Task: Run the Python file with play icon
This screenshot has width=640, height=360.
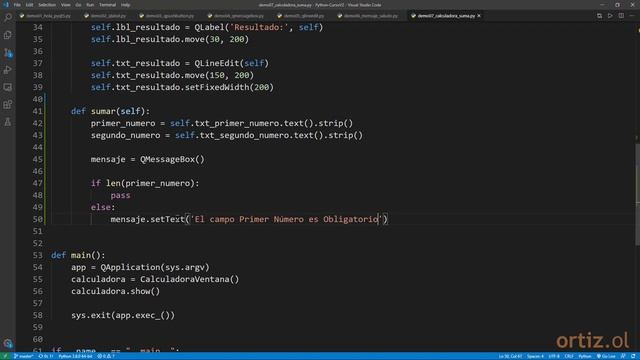Action: click(x=610, y=16)
